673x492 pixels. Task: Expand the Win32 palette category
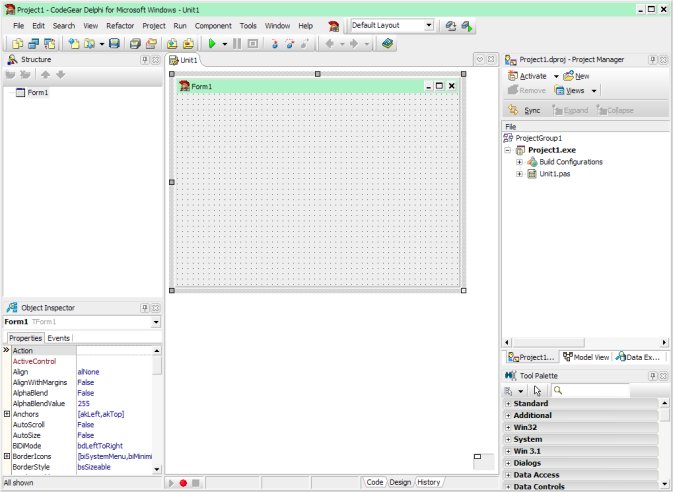click(x=508, y=428)
